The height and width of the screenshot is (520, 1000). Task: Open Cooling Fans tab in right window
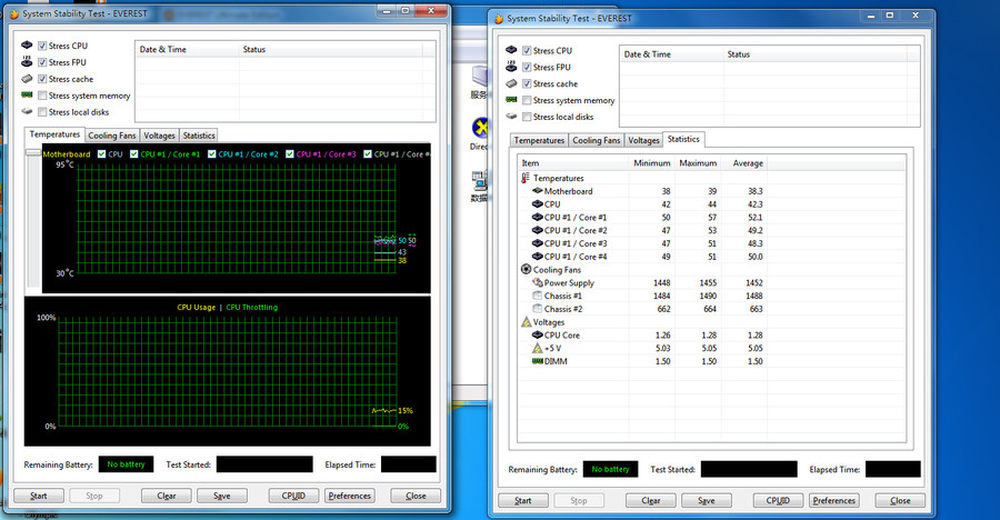596,140
